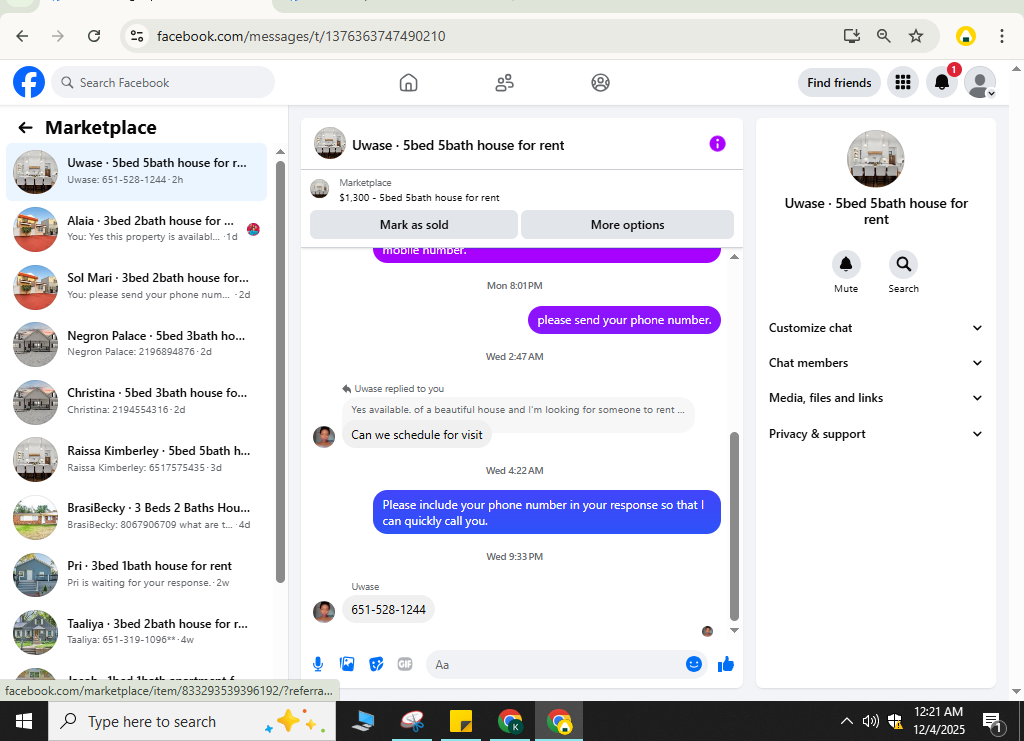Screen dimensions: 1024x741
Task: View site information icon in address bar
Action: 136,36
